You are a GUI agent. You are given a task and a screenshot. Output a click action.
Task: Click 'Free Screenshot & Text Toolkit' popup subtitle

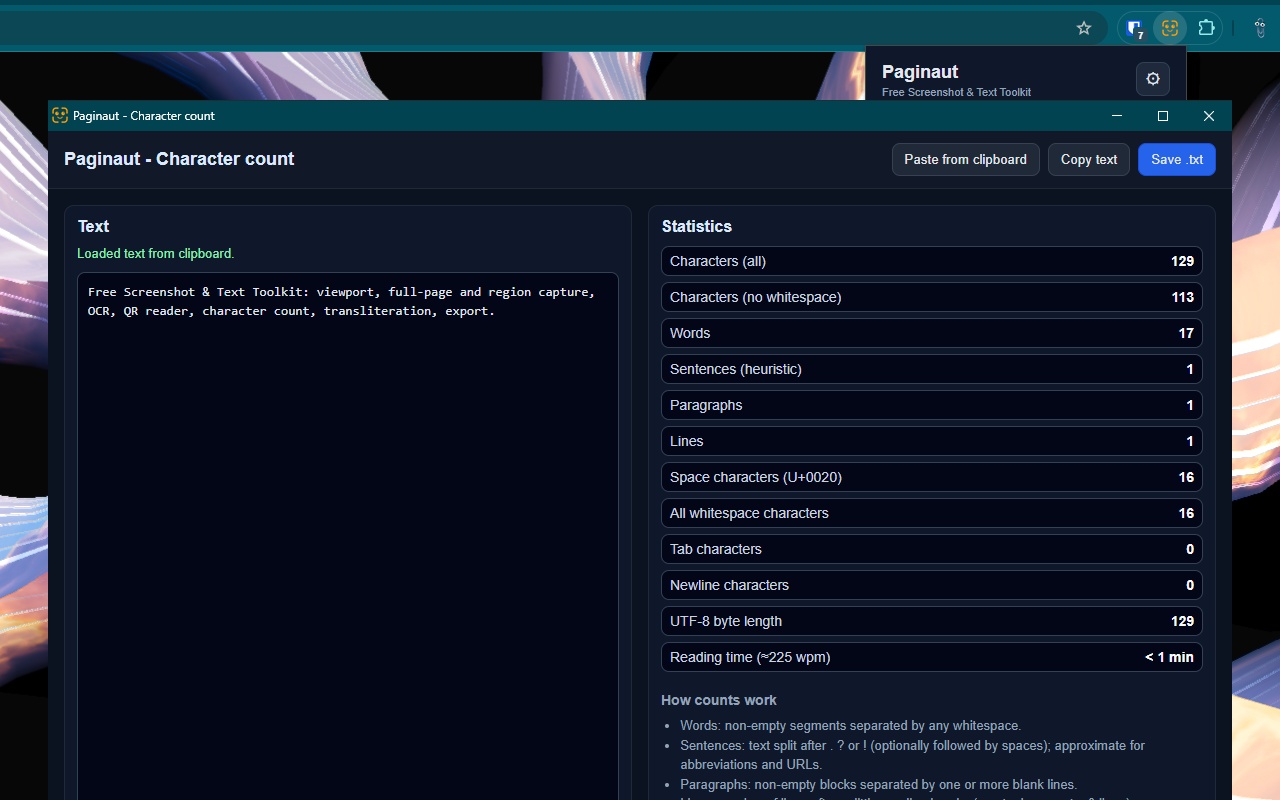[x=956, y=92]
